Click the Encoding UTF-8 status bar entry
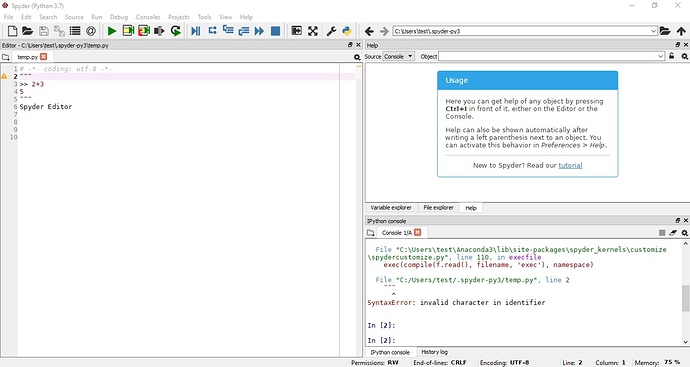Image resolution: width=690 pixels, height=367 pixels. pos(504,363)
